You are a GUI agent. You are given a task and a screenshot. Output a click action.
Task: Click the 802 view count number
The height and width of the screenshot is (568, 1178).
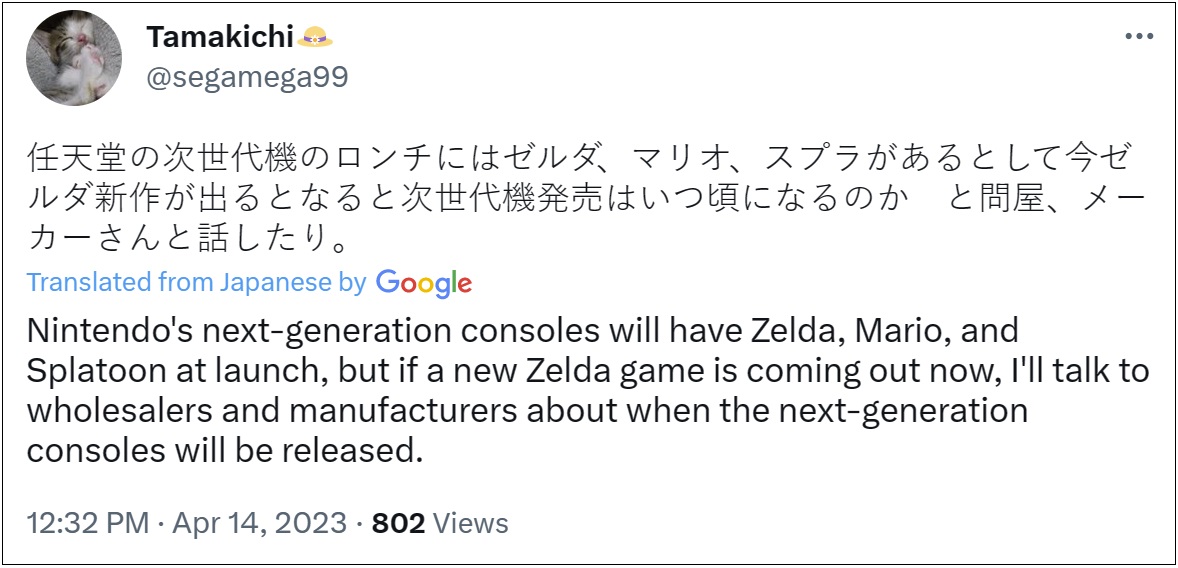[398, 523]
